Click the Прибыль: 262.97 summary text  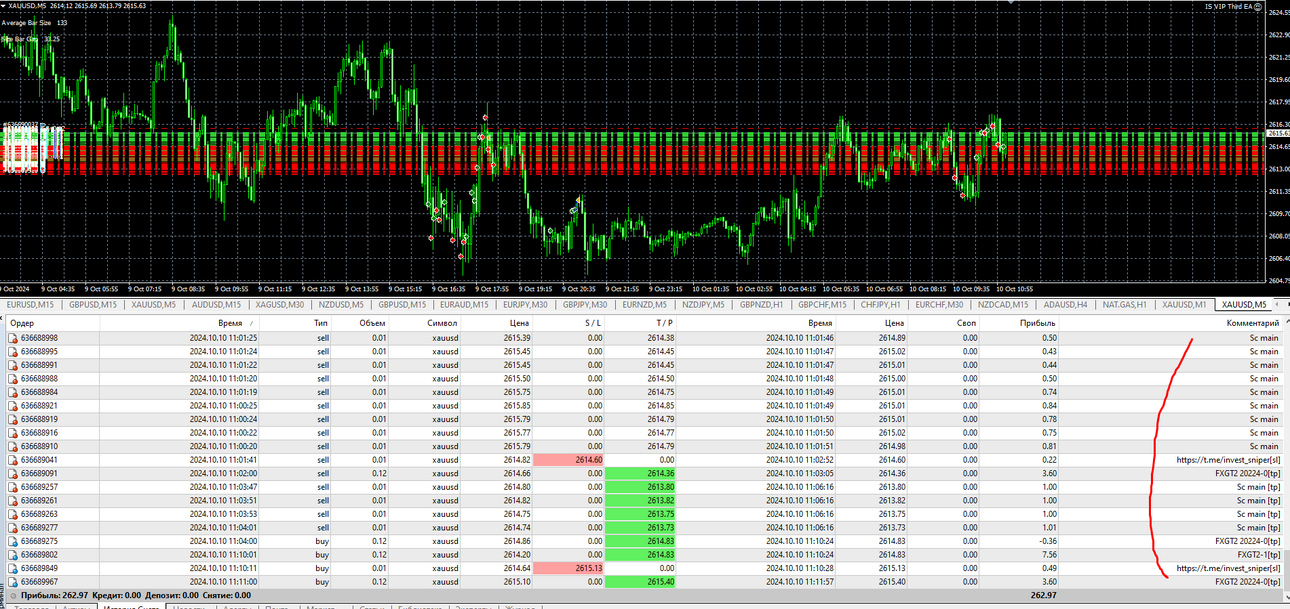point(55,595)
